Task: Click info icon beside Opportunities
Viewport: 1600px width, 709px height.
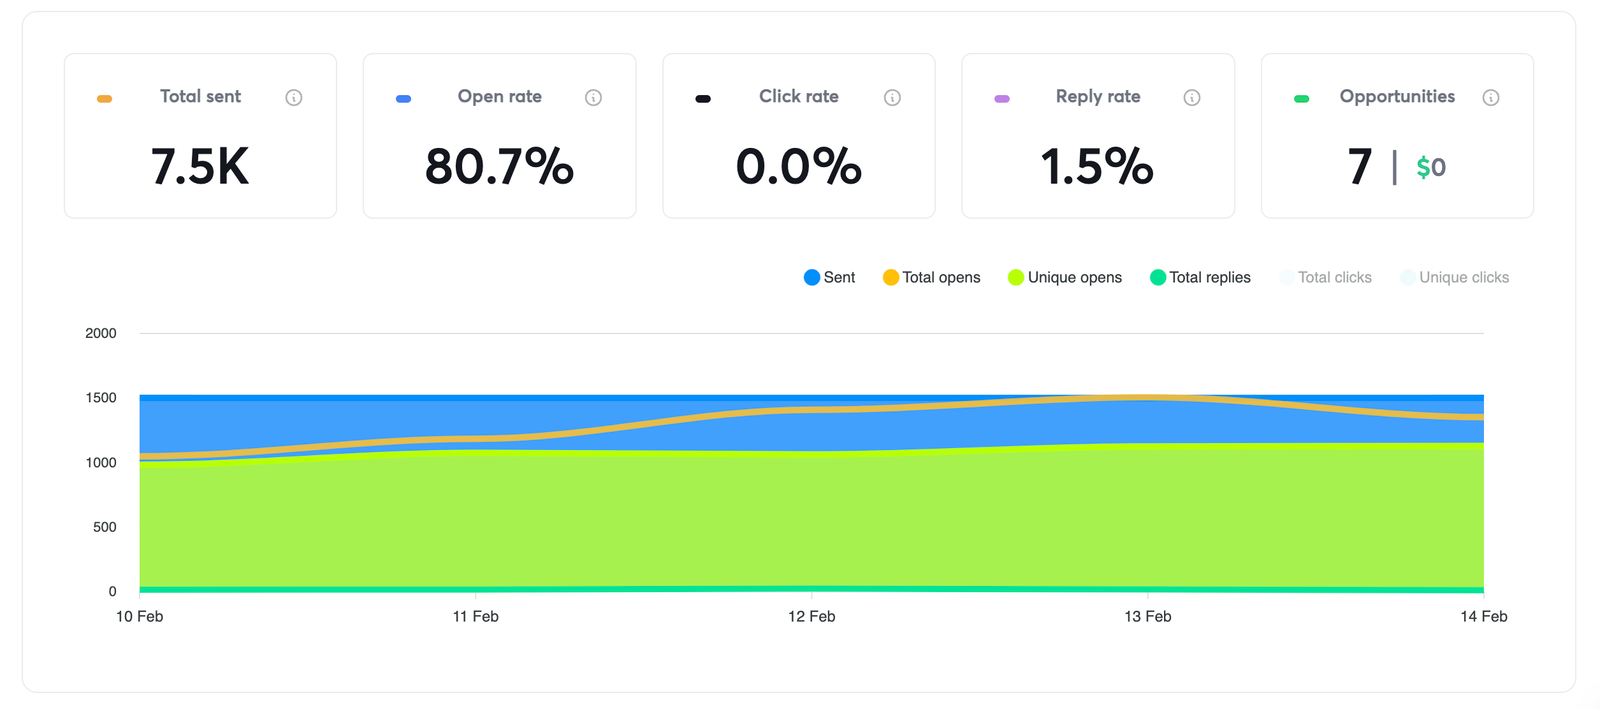Action: 1491,97
